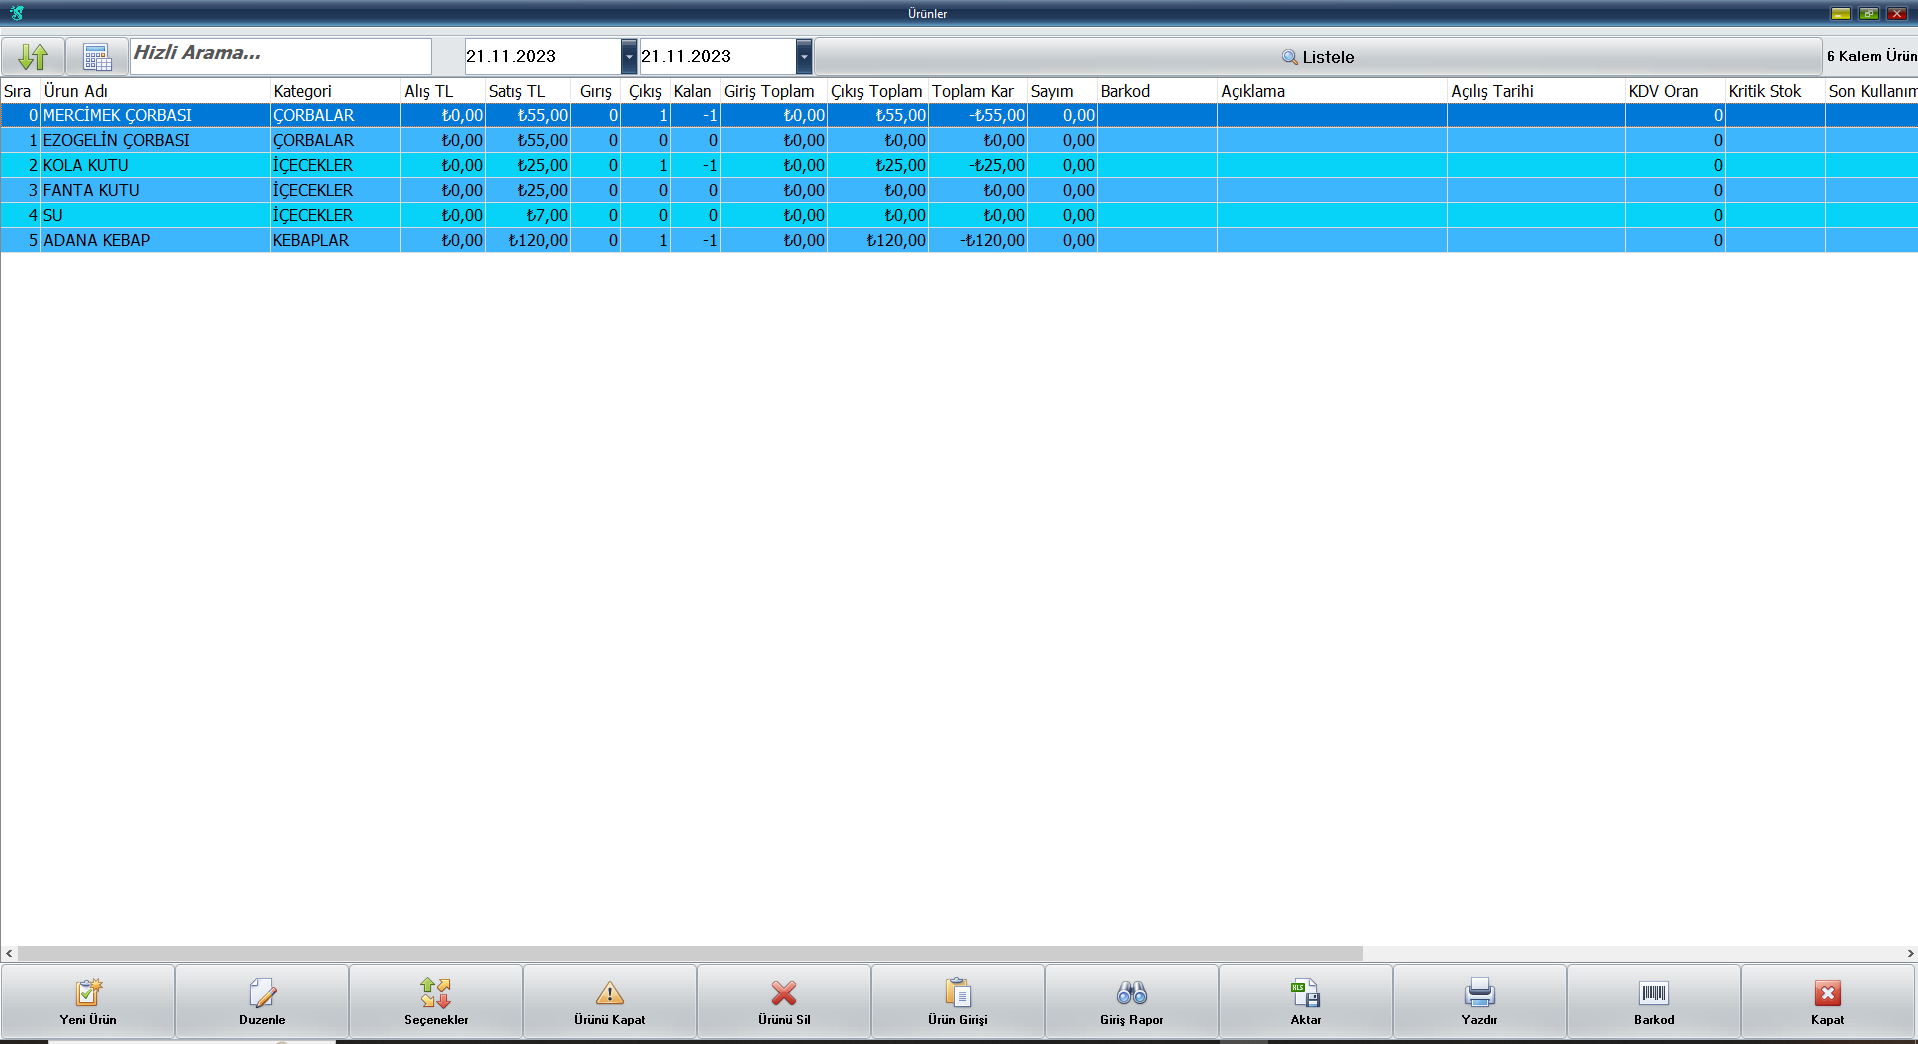Click the Çıkış Toplam column header

878,91
